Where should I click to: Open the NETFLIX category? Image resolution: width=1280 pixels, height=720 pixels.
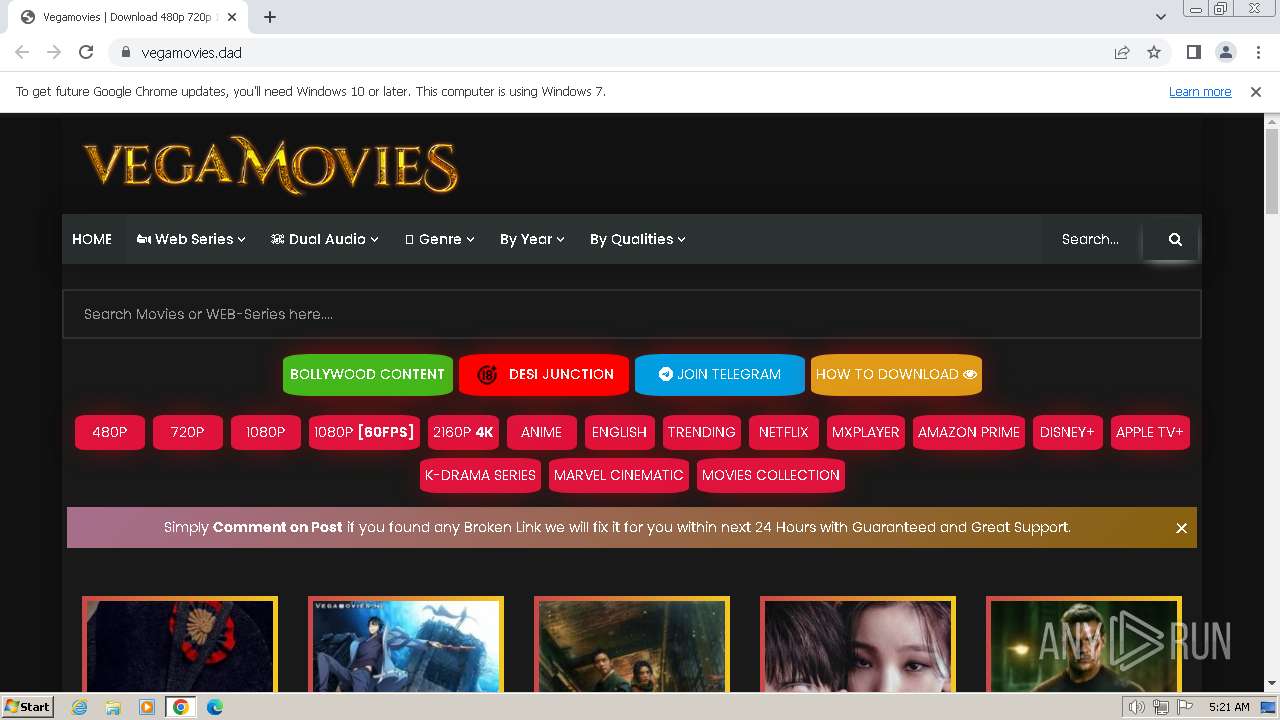point(783,432)
